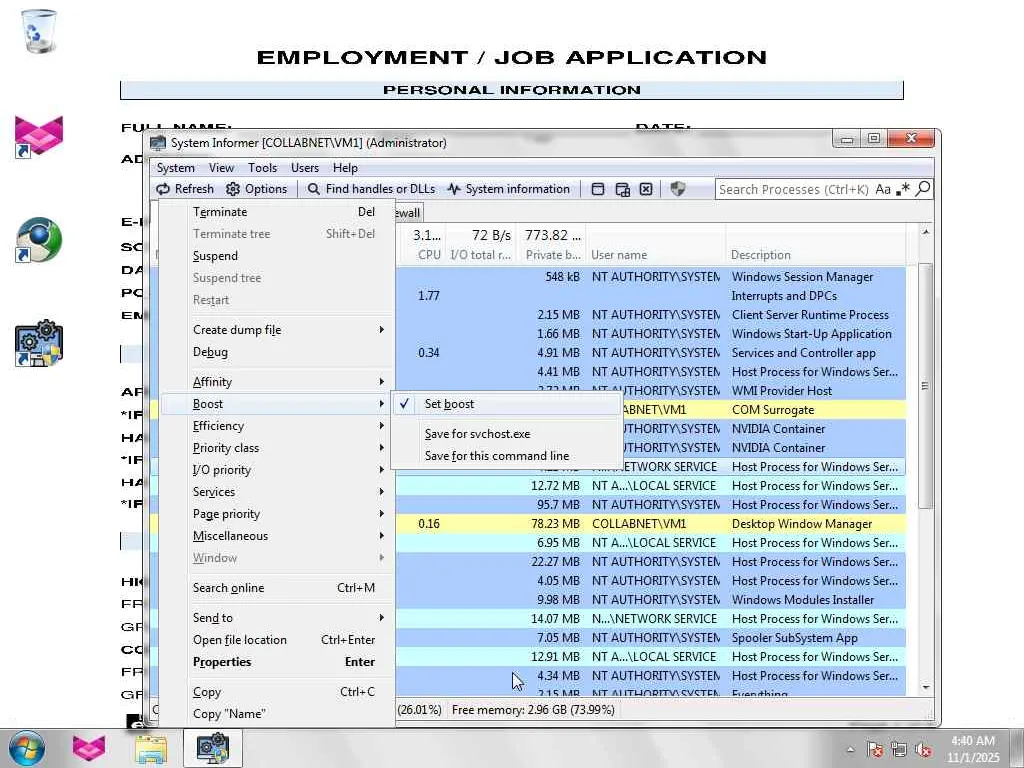The height and width of the screenshot is (768, 1024).
Task: Select Copy in context menu
Action: (x=278, y=692)
